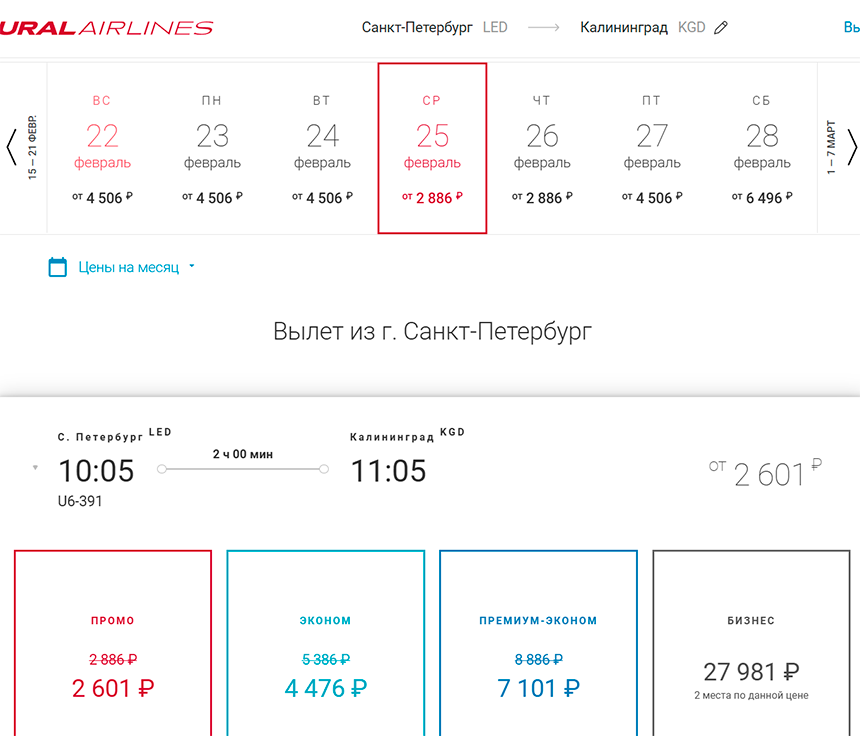The height and width of the screenshot is (736, 860).
Task: Click the Санкт-Петербург LED origin text
Action: [x=434, y=28]
